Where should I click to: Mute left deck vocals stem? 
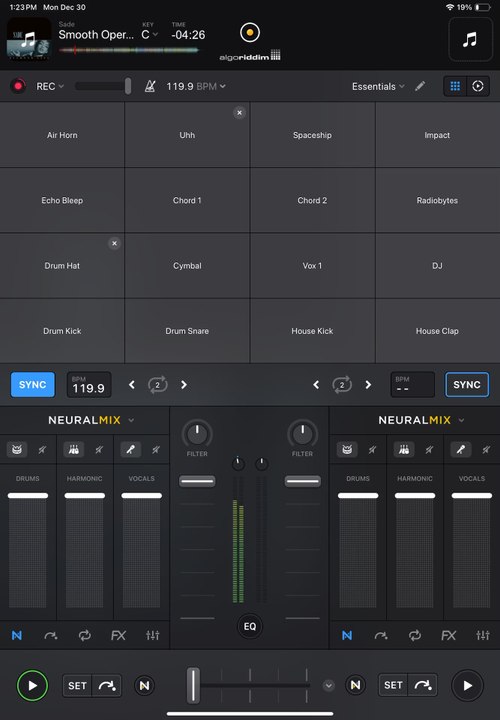[x=156, y=450]
